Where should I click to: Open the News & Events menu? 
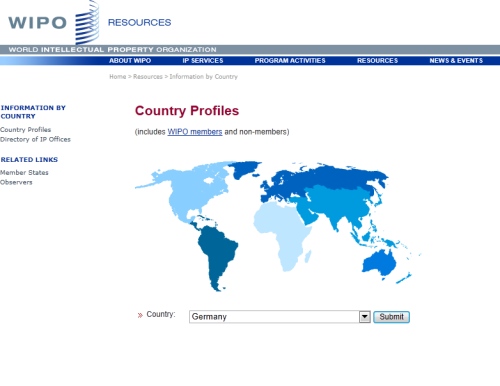[456, 61]
